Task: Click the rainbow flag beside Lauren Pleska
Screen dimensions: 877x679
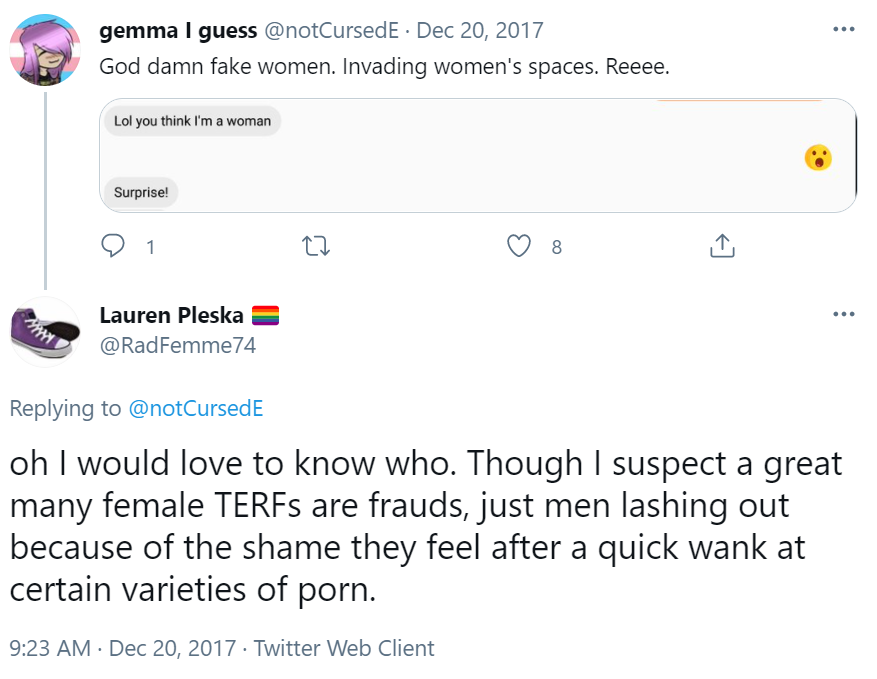Action: click(x=265, y=315)
